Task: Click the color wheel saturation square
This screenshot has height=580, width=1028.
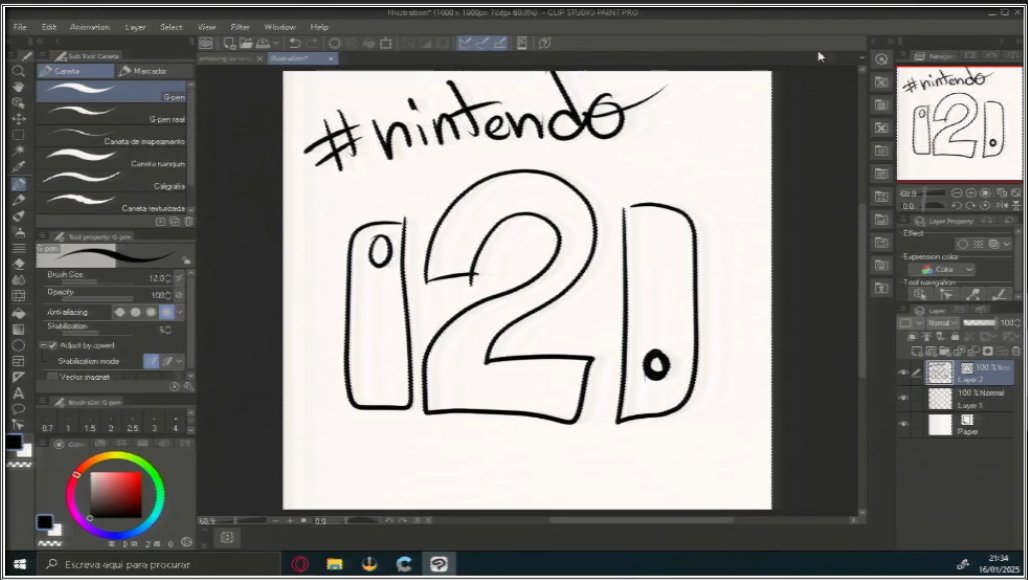Action: 115,495
